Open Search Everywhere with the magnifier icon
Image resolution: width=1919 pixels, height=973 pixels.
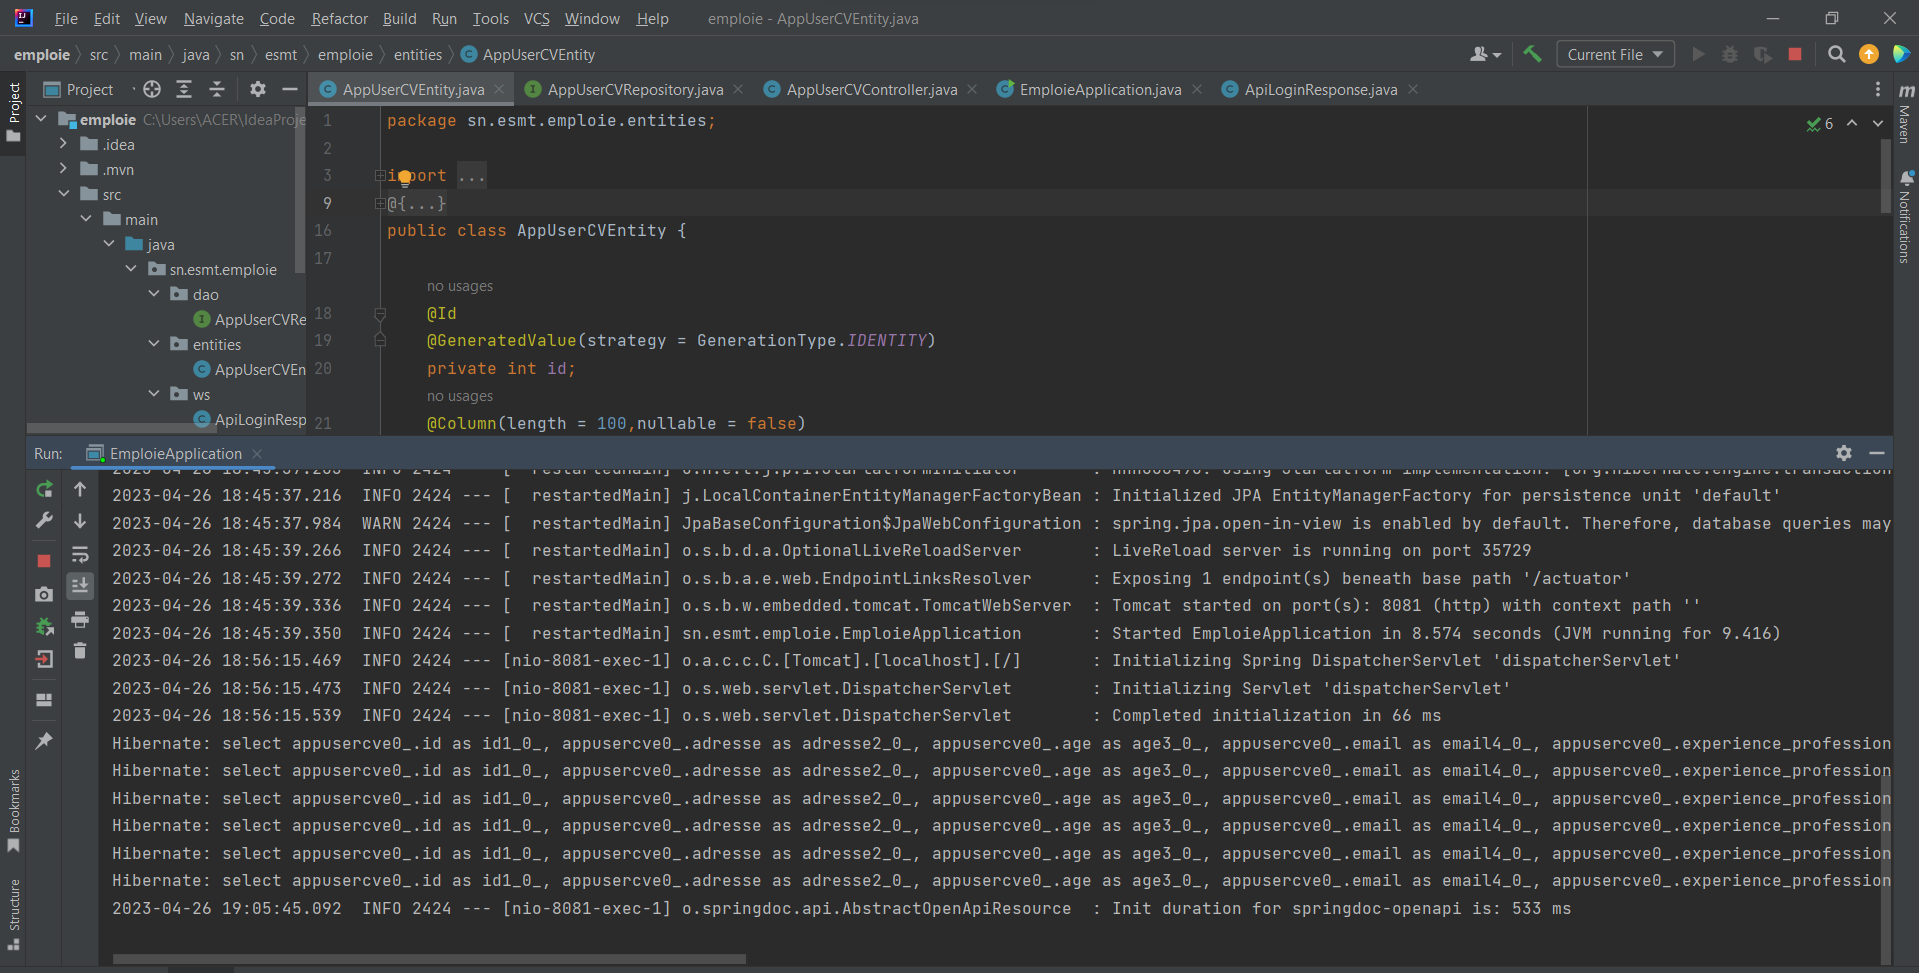(x=1836, y=54)
